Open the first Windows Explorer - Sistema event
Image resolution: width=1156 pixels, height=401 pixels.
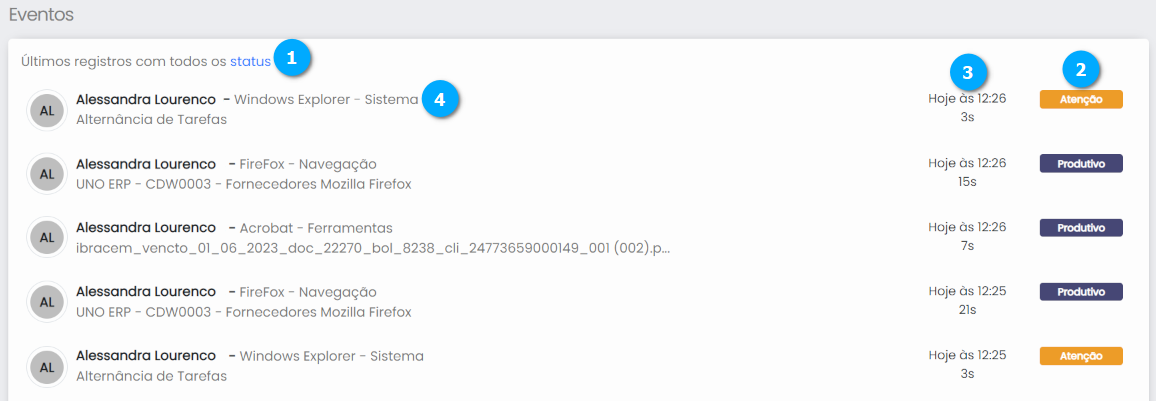coord(326,100)
